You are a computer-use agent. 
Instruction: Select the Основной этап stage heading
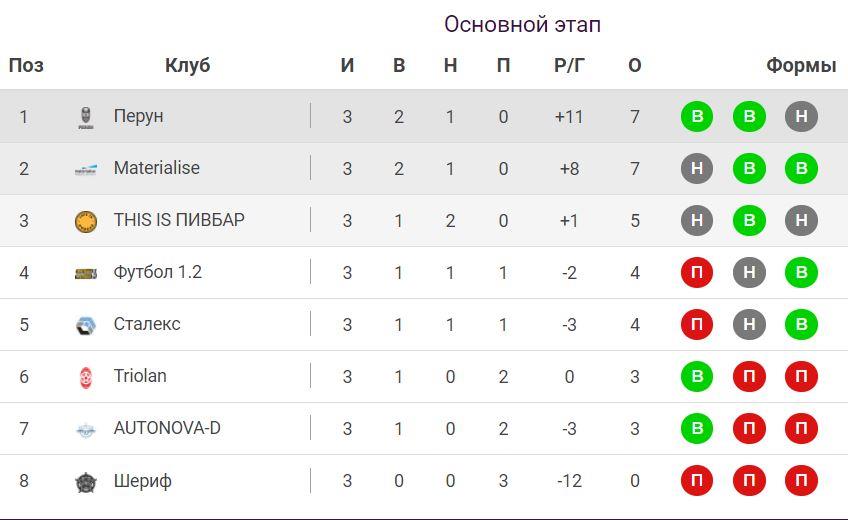click(522, 24)
